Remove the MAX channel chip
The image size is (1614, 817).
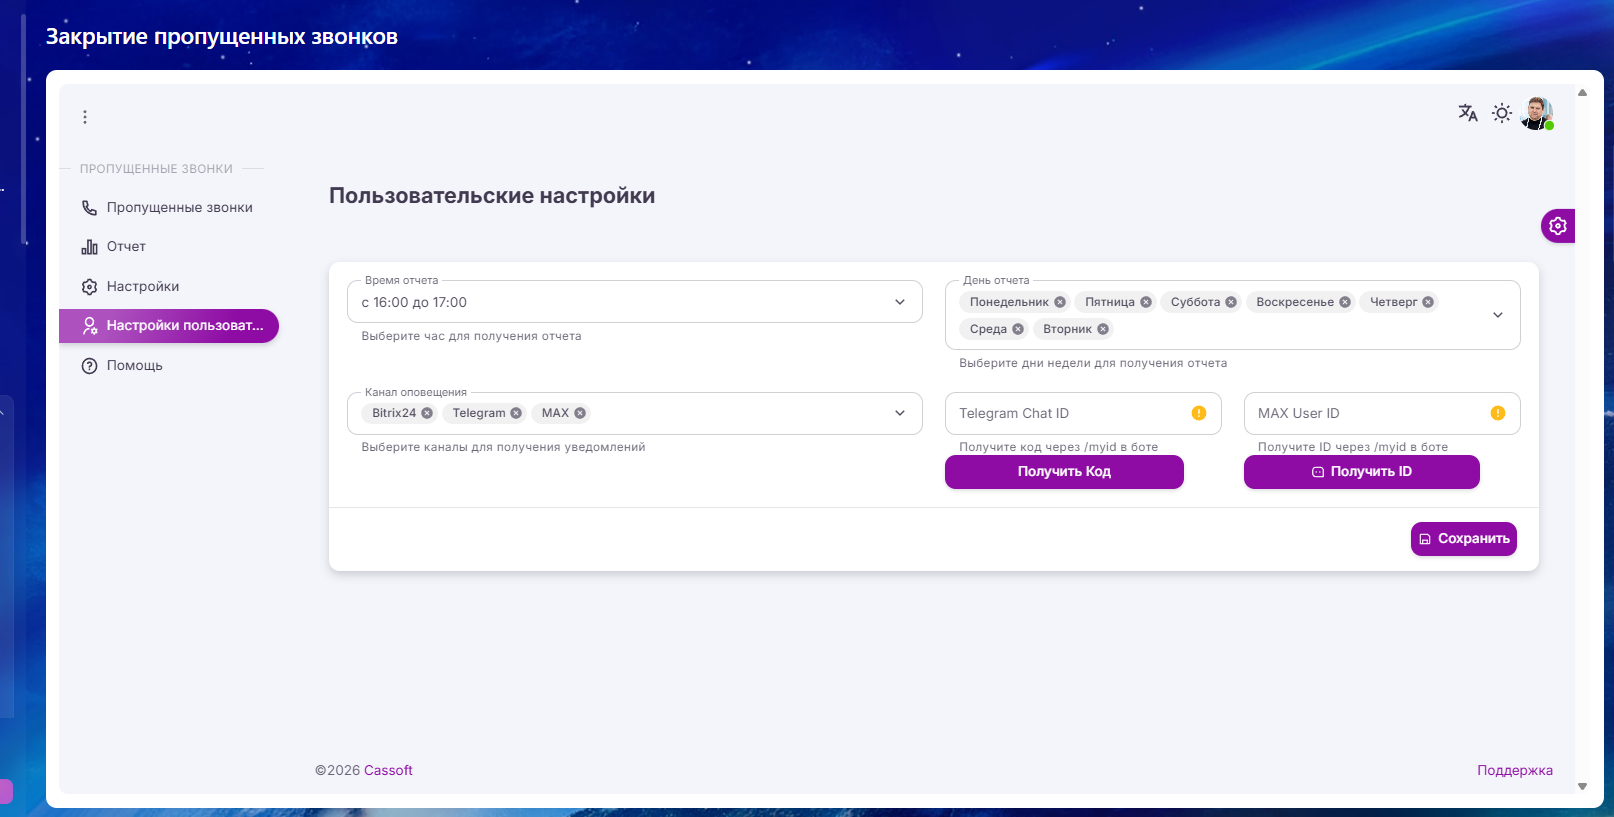pyautogui.click(x=580, y=413)
